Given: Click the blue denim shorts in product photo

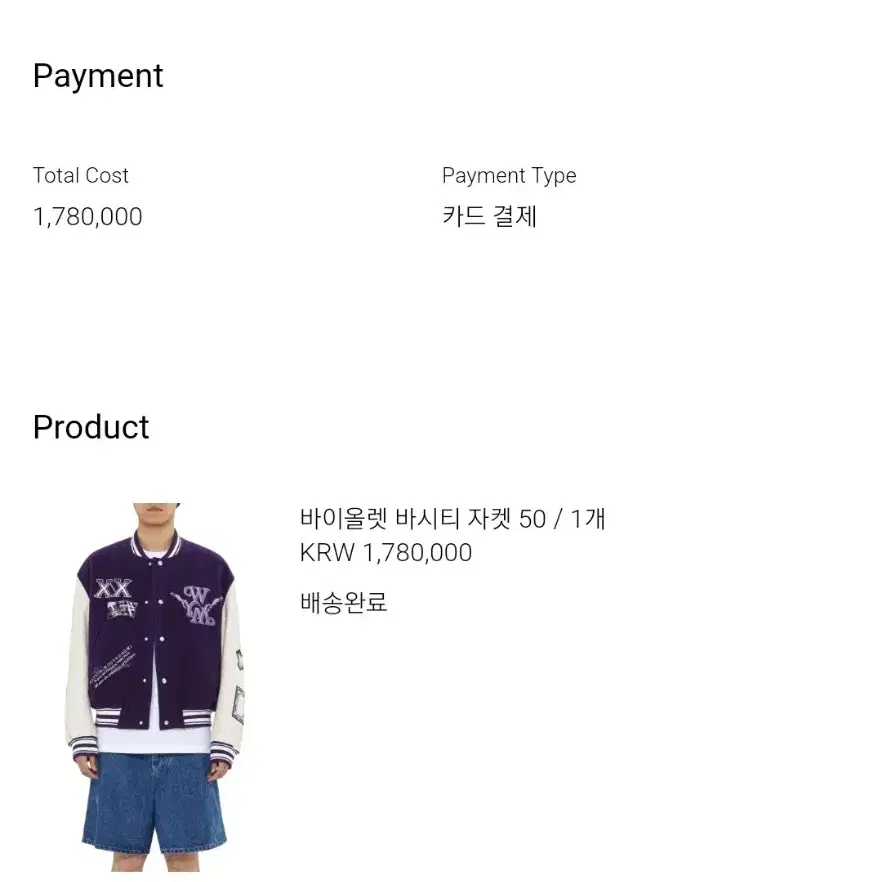Looking at the screenshot, I should [155, 802].
